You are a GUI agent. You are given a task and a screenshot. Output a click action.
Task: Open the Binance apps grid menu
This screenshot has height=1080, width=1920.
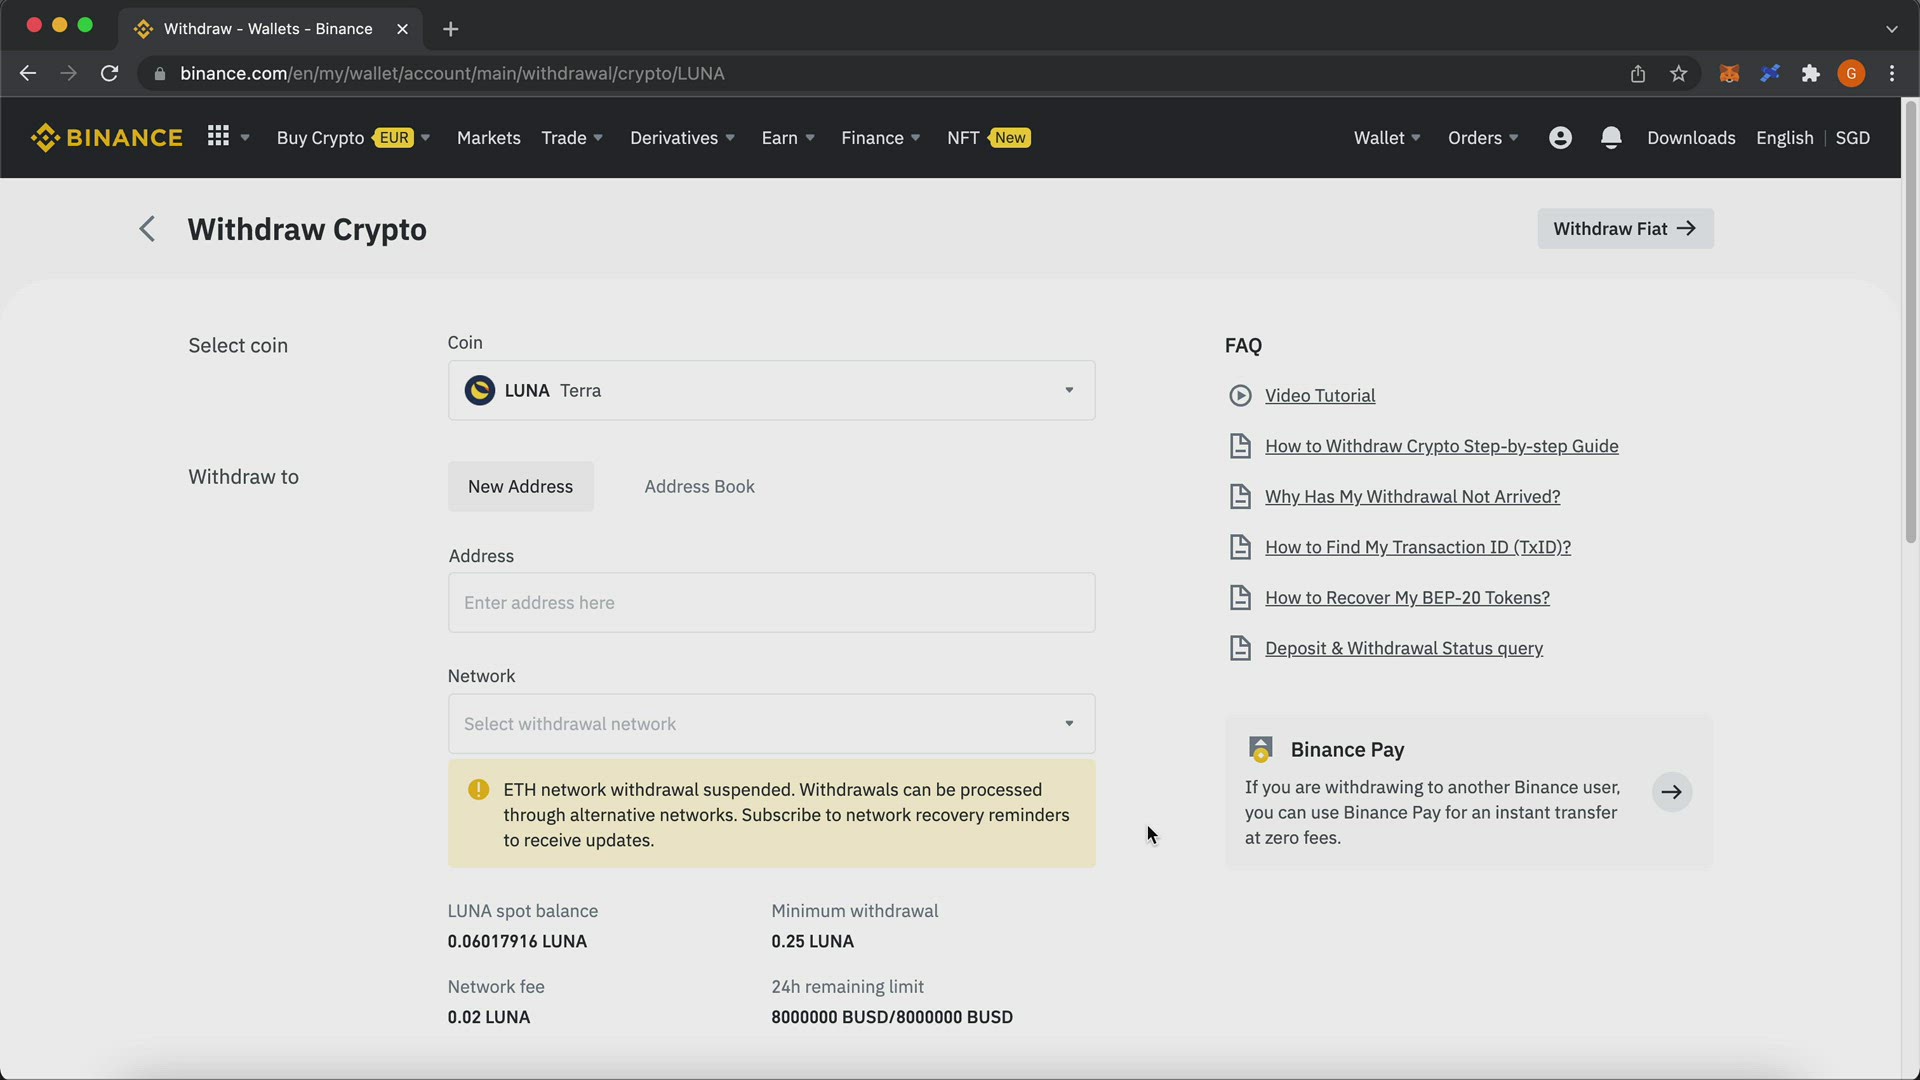pyautogui.click(x=218, y=136)
